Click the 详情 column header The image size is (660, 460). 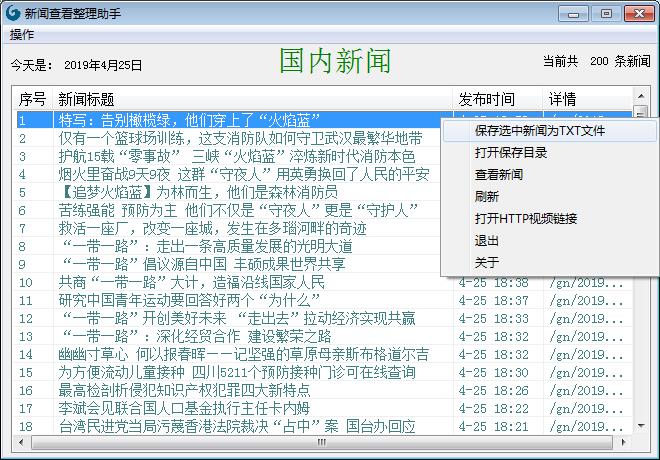point(588,99)
